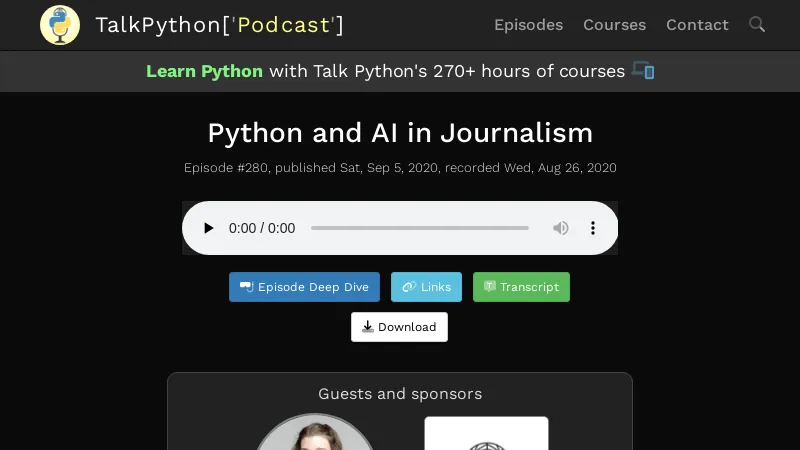Open the Episode Deep Dive button
The width and height of the screenshot is (800, 450).
coord(304,287)
